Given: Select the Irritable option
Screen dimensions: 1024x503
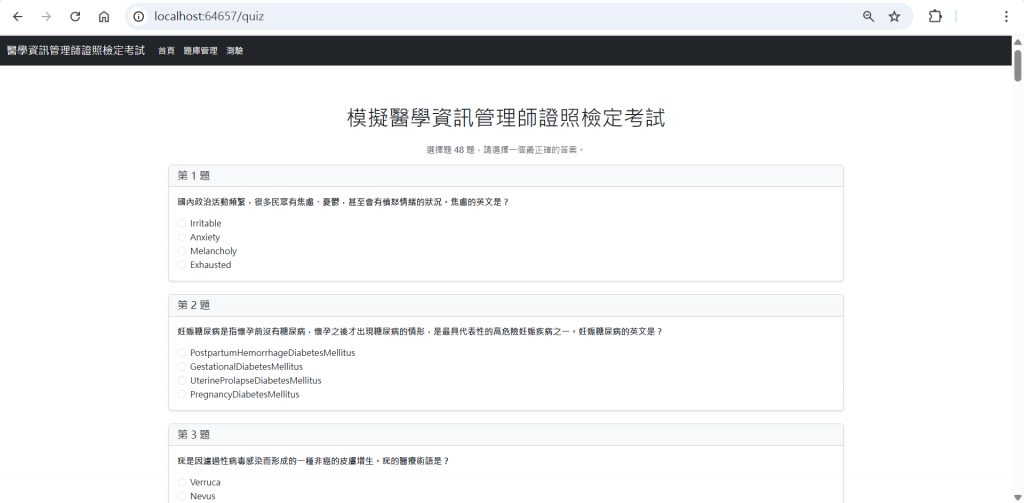Looking at the screenshot, I should 182,223.
